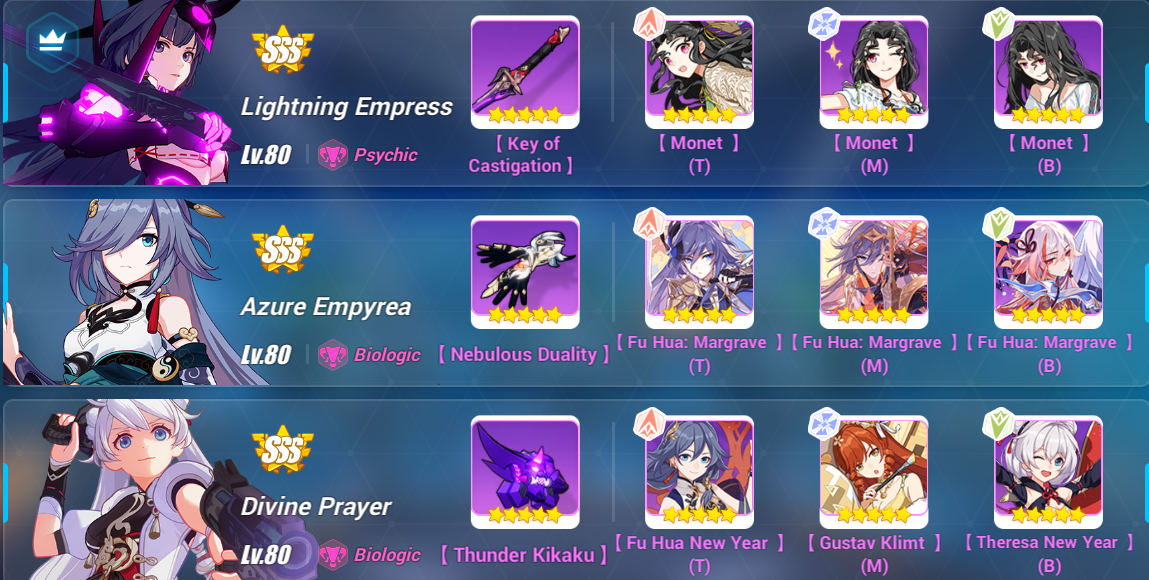Select the Thunder Kikaku weapon icon

[525, 472]
